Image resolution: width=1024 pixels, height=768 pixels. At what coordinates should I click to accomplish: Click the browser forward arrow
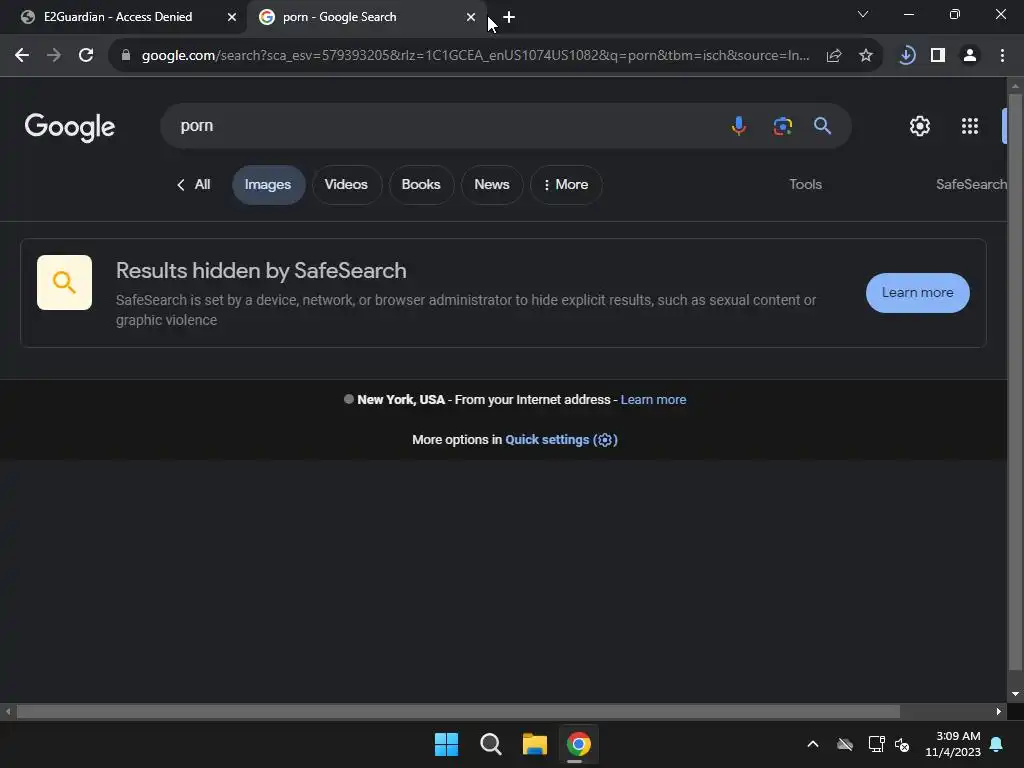pos(54,56)
